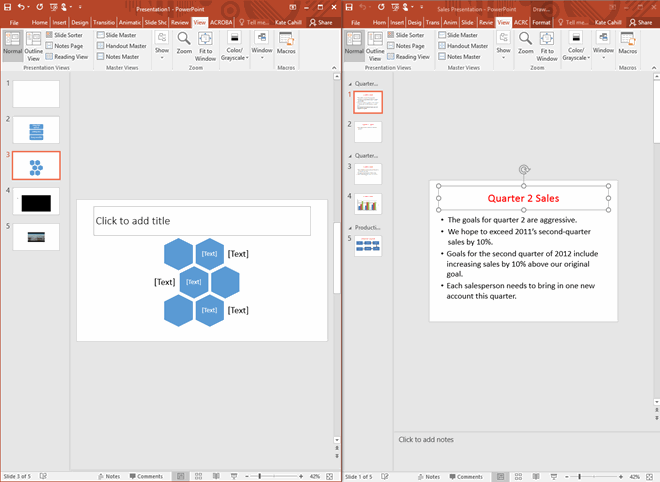Click zoom slider handle in left status bar
This screenshot has height=482, width=660.
tap(260, 476)
